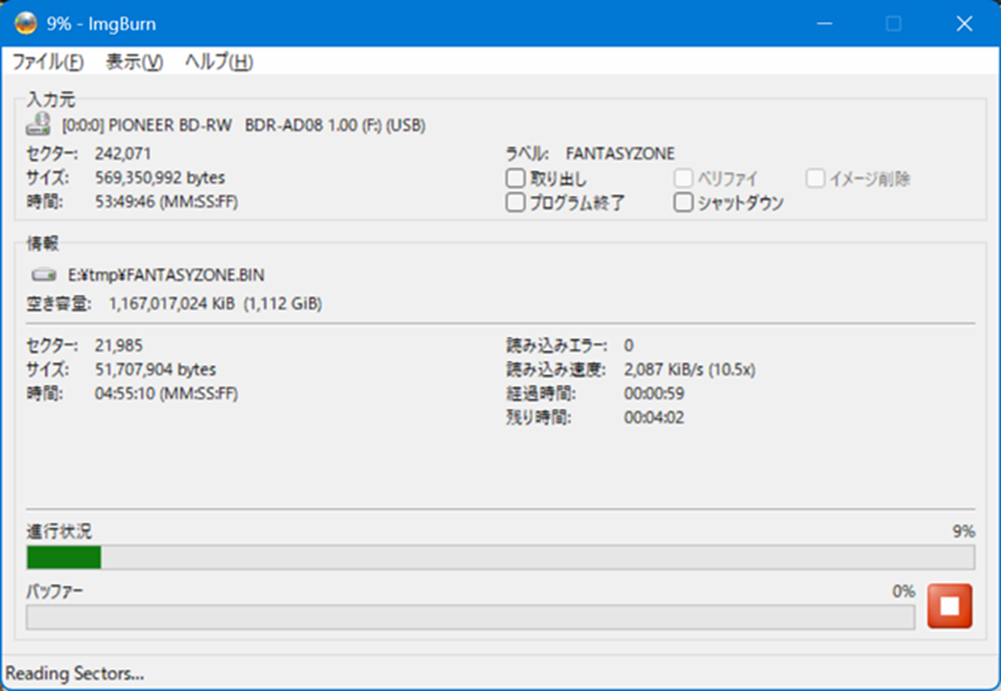Click the disabled ベリファイ checkbox
Viewport: 1008px width, 694px height.
click(684, 179)
